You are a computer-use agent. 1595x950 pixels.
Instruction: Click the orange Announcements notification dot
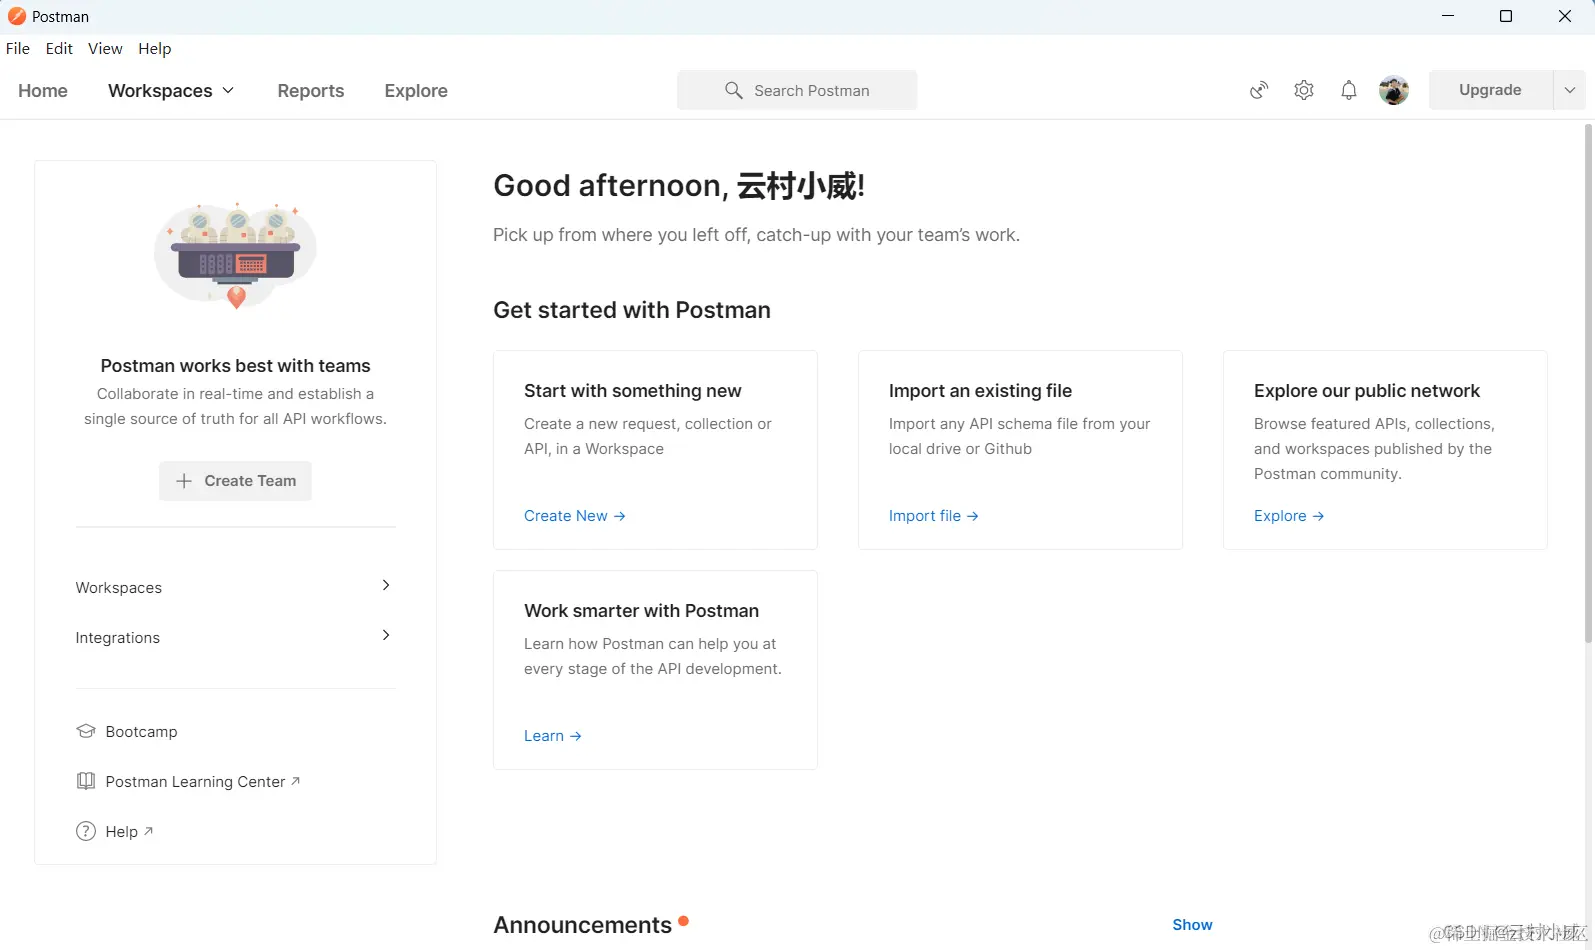click(683, 920)
